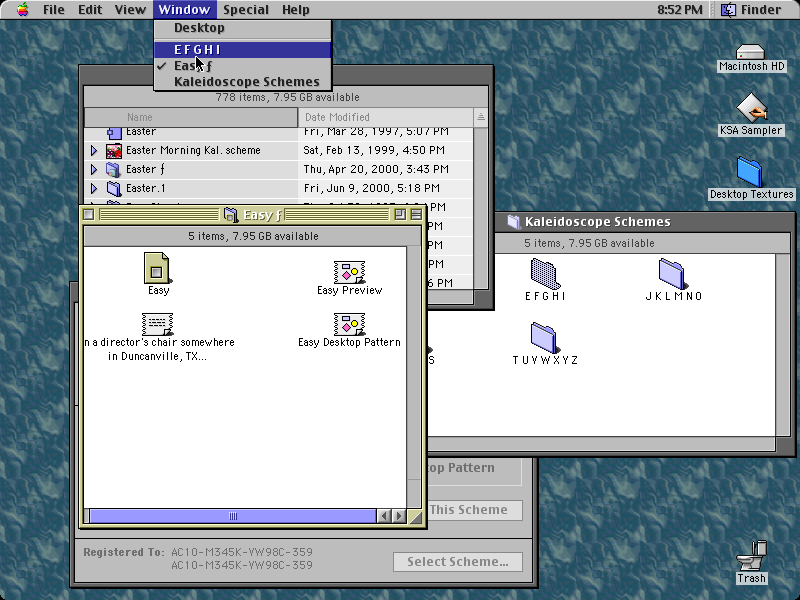Viewport: 800px width, 600px height.
Task: Sort list by Name column header
Action: (x=191, y=117)
